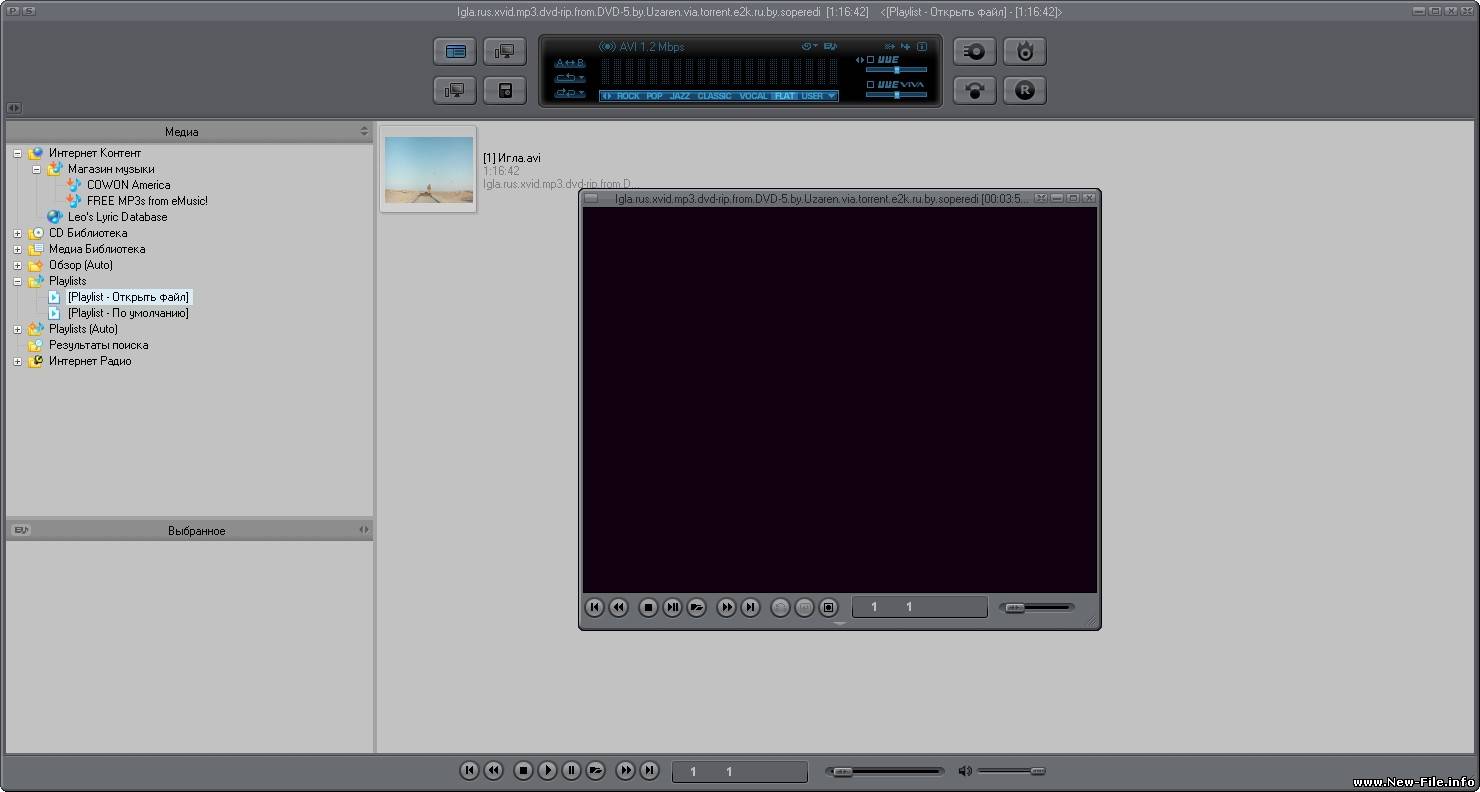This screenshot has width=1480, height=792.
Task: Select the video display mode icon
Action: [505, 51]
